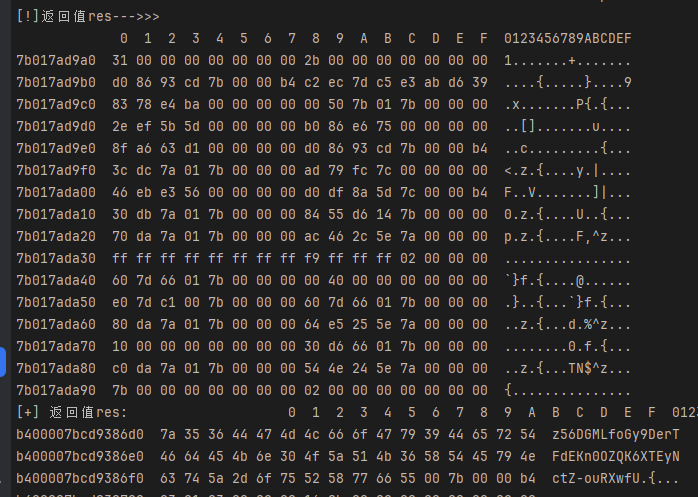Click the address 7b017ada00

point(56,192)
